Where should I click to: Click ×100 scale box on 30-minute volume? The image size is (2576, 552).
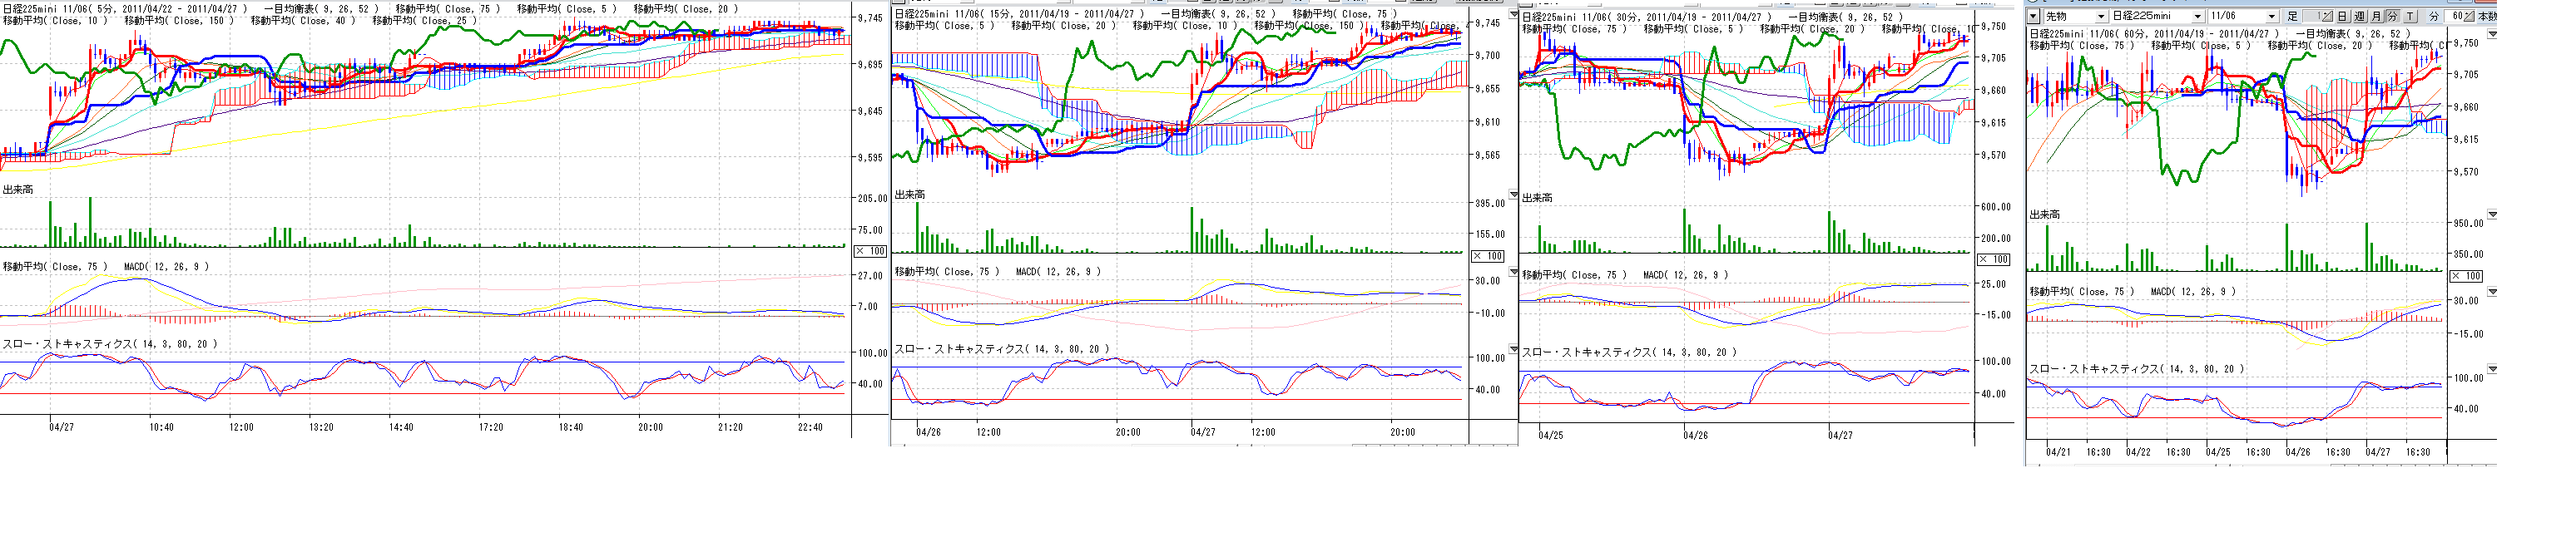point(1993,260)
